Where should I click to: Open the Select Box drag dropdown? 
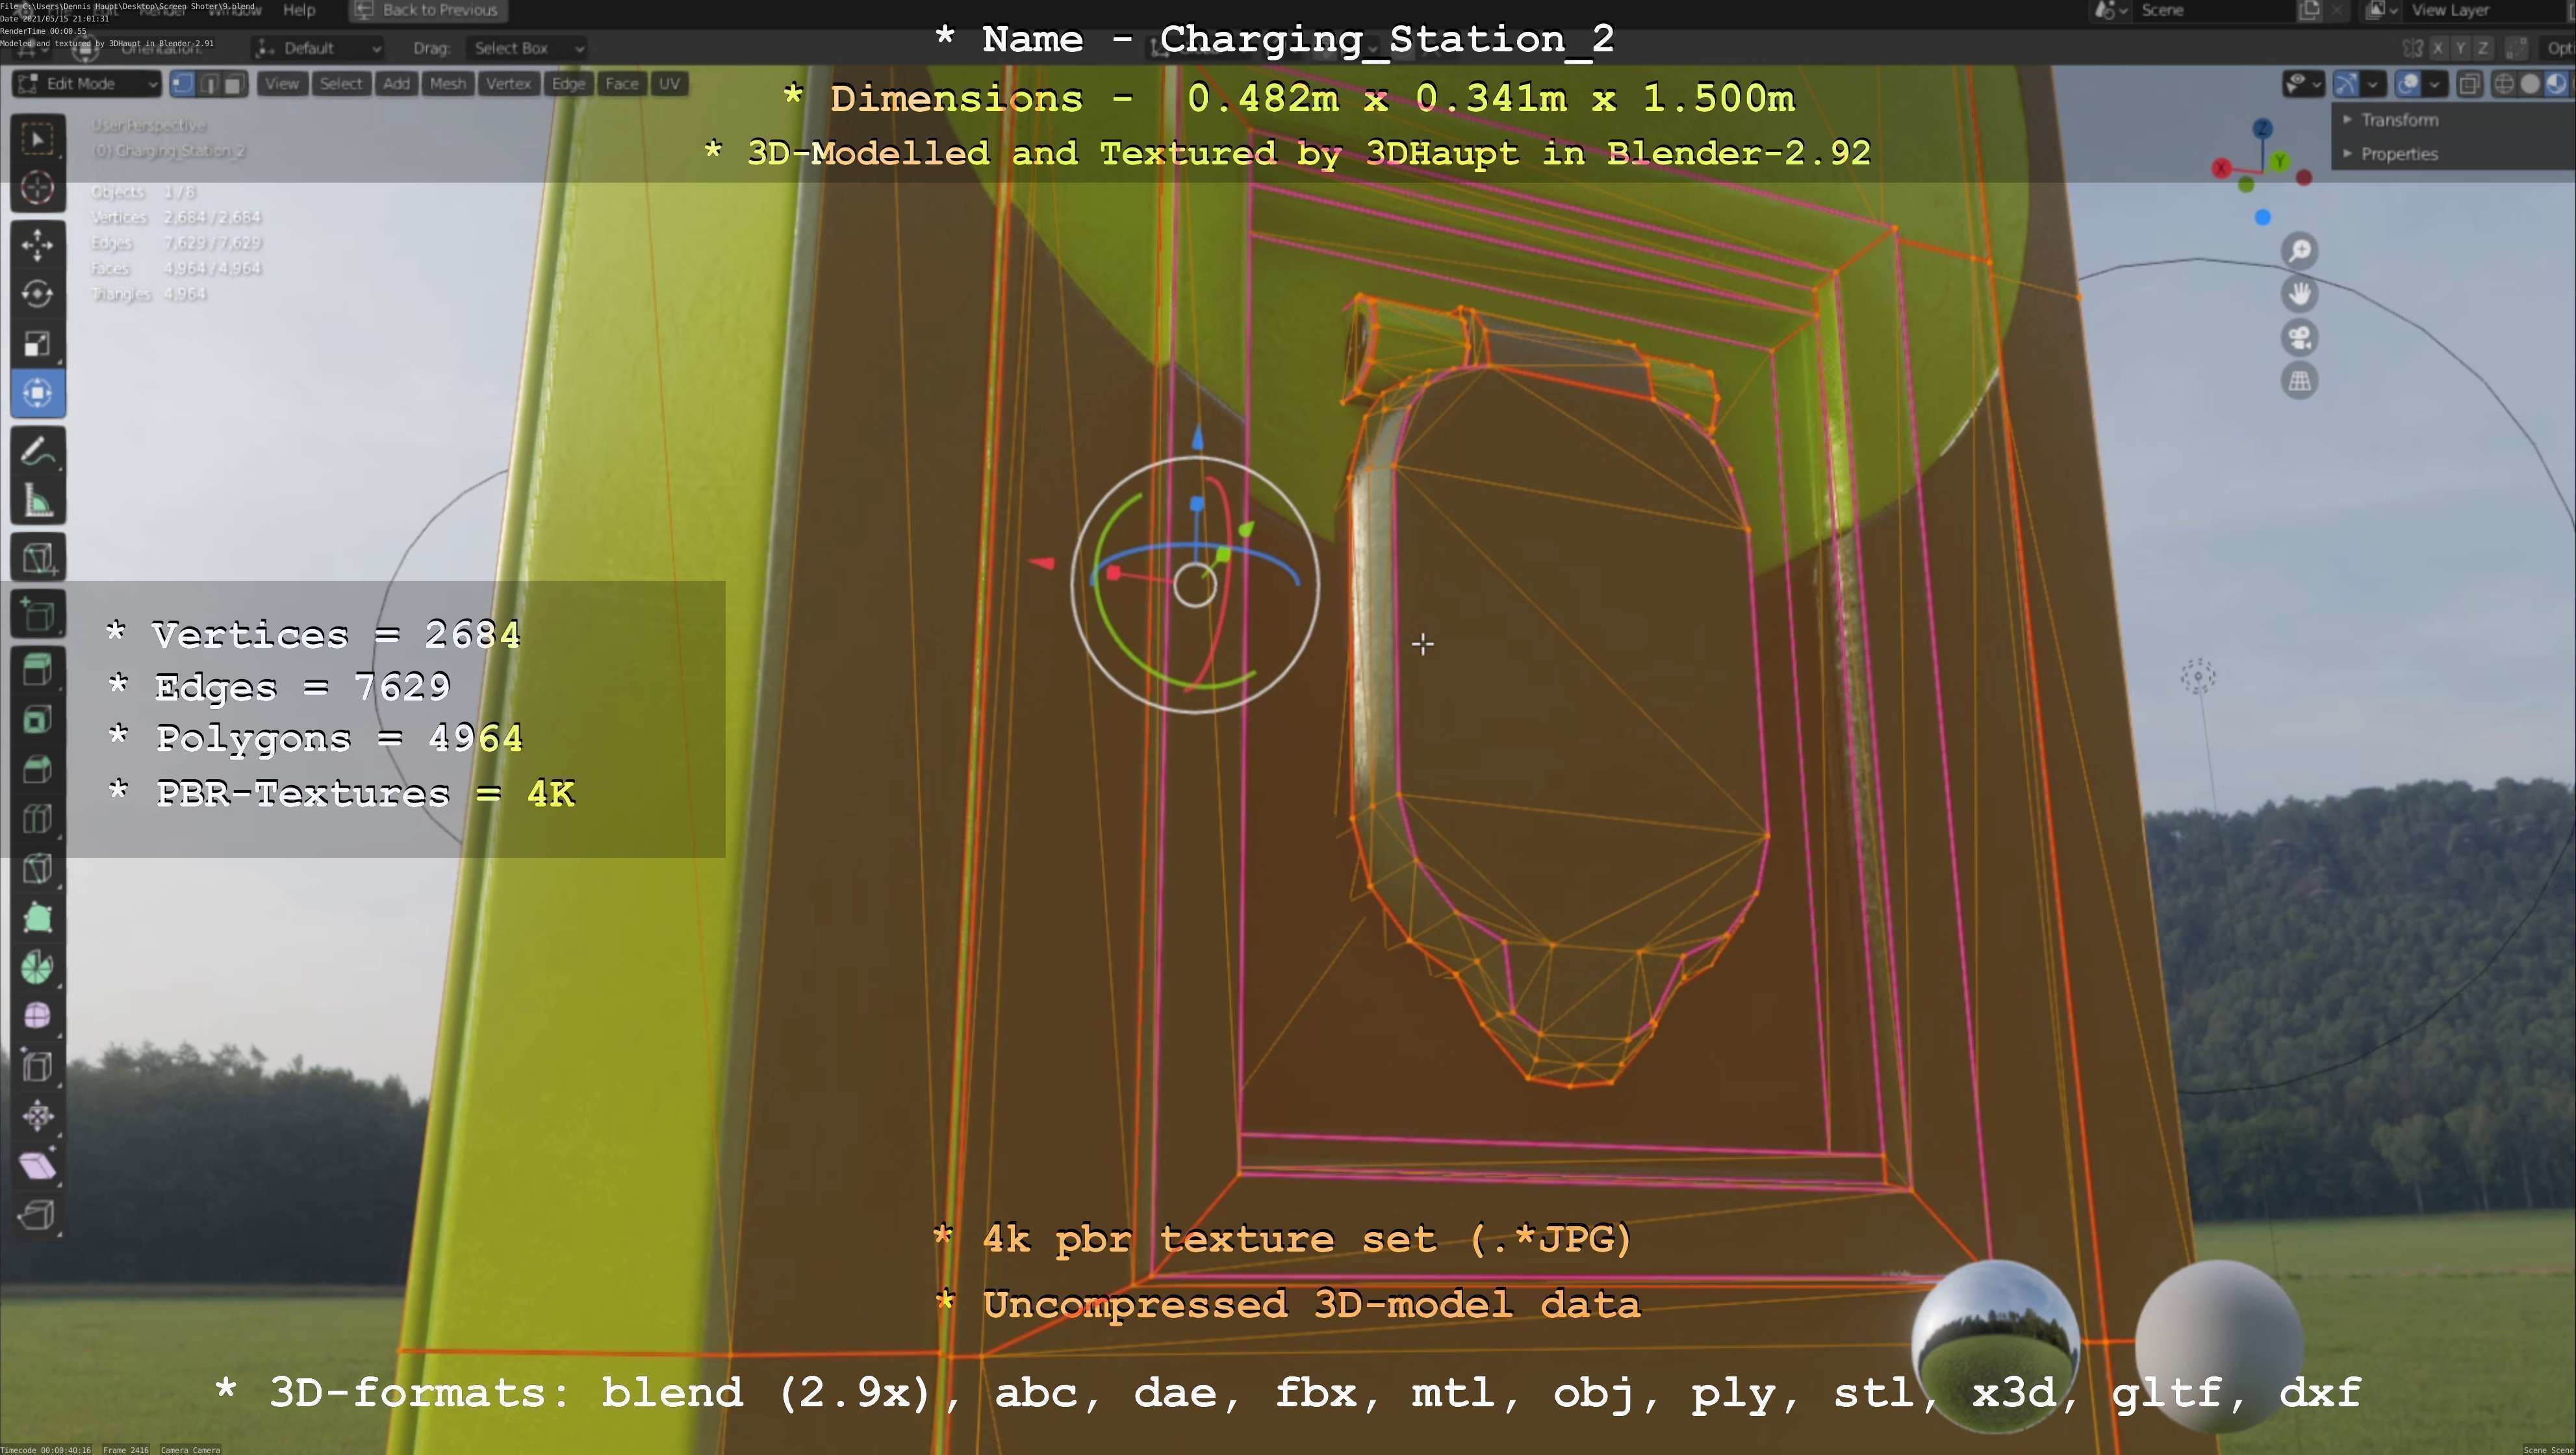pyautogui.click(x=527, y=48)
